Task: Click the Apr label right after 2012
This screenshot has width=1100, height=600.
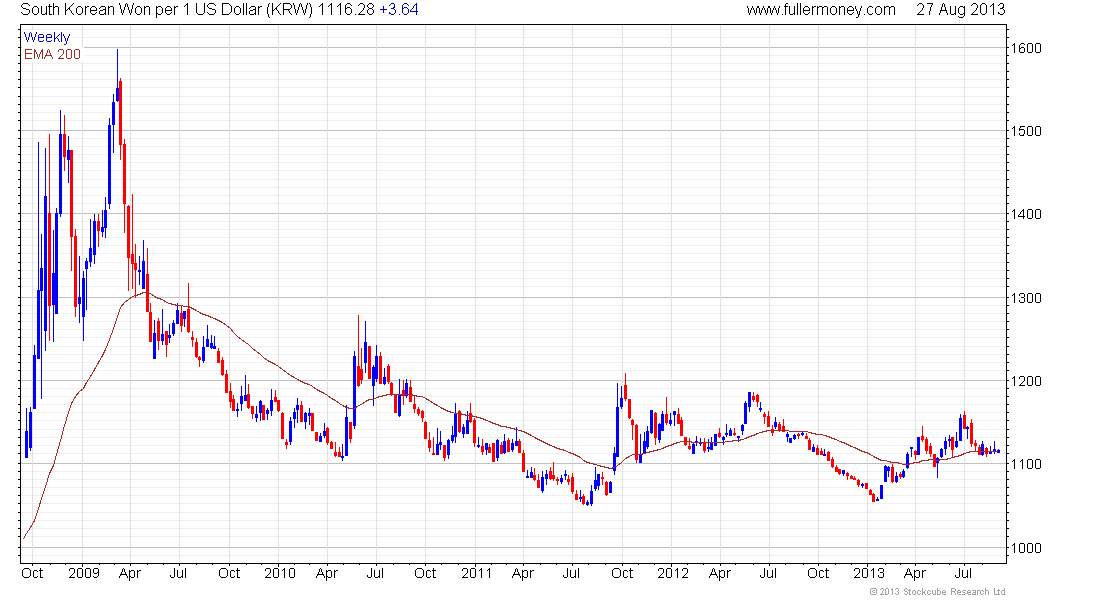Action: tap(720, 573)
